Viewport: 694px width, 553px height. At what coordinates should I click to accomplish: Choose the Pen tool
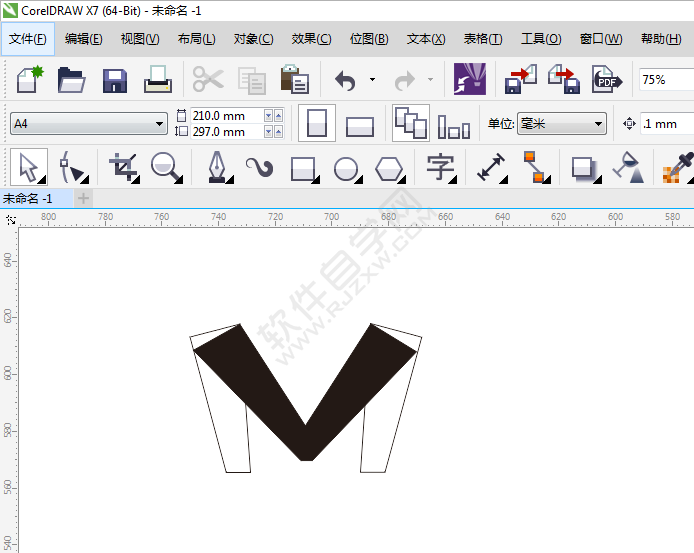[216, 167]
